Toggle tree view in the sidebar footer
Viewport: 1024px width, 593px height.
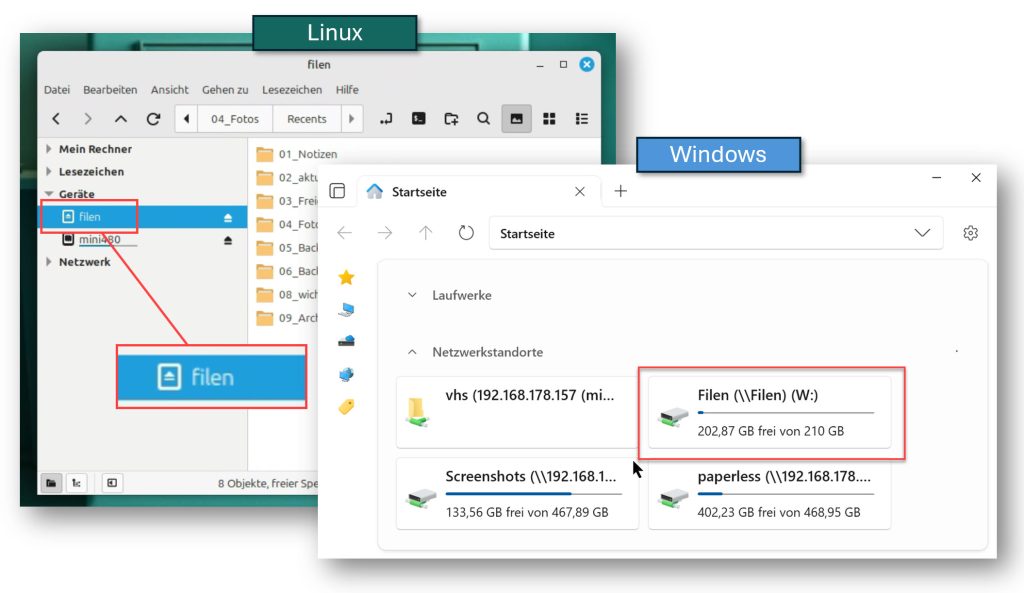[x=76, y=483]
